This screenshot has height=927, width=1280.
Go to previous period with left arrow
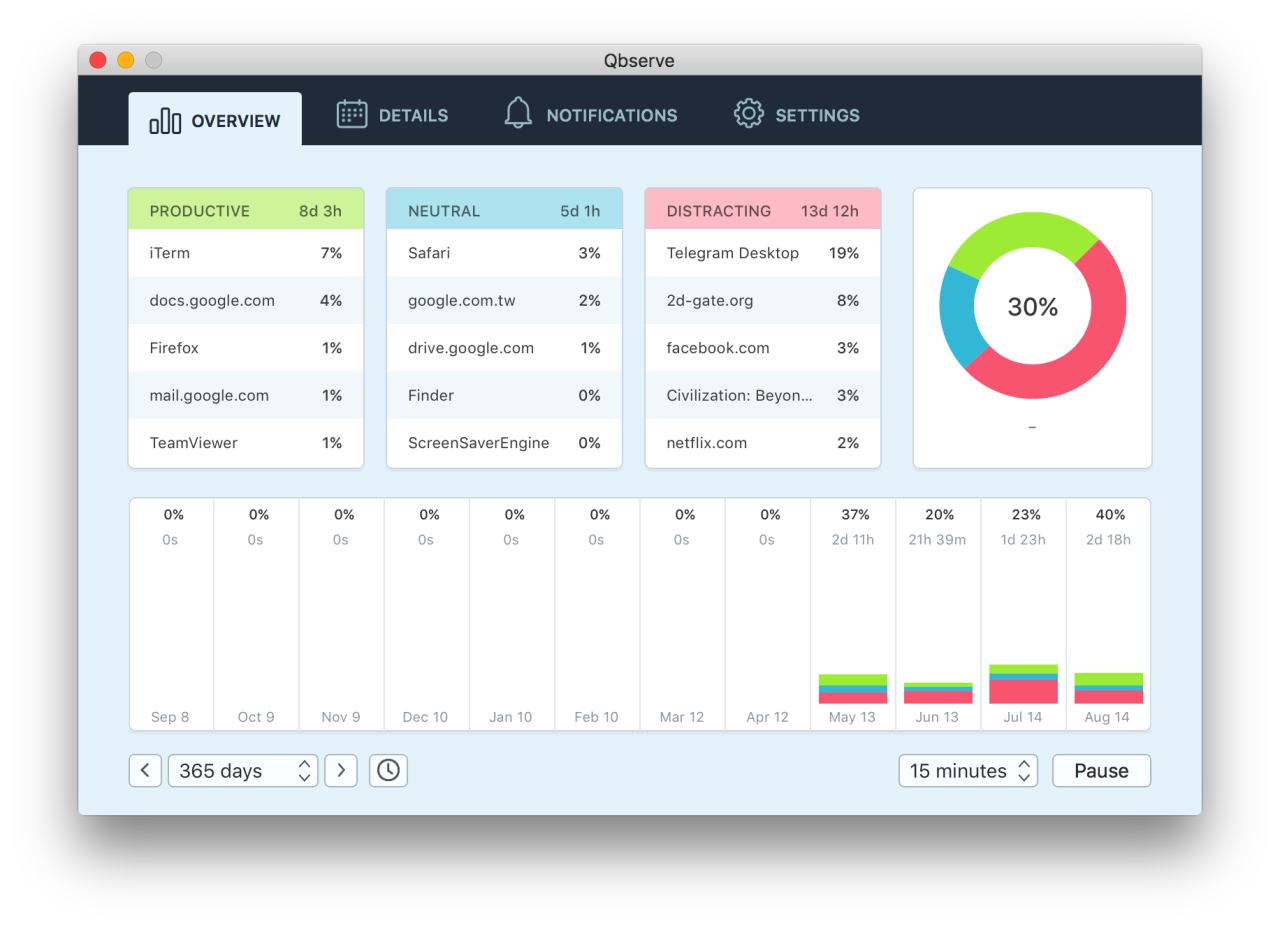[145, 771]
